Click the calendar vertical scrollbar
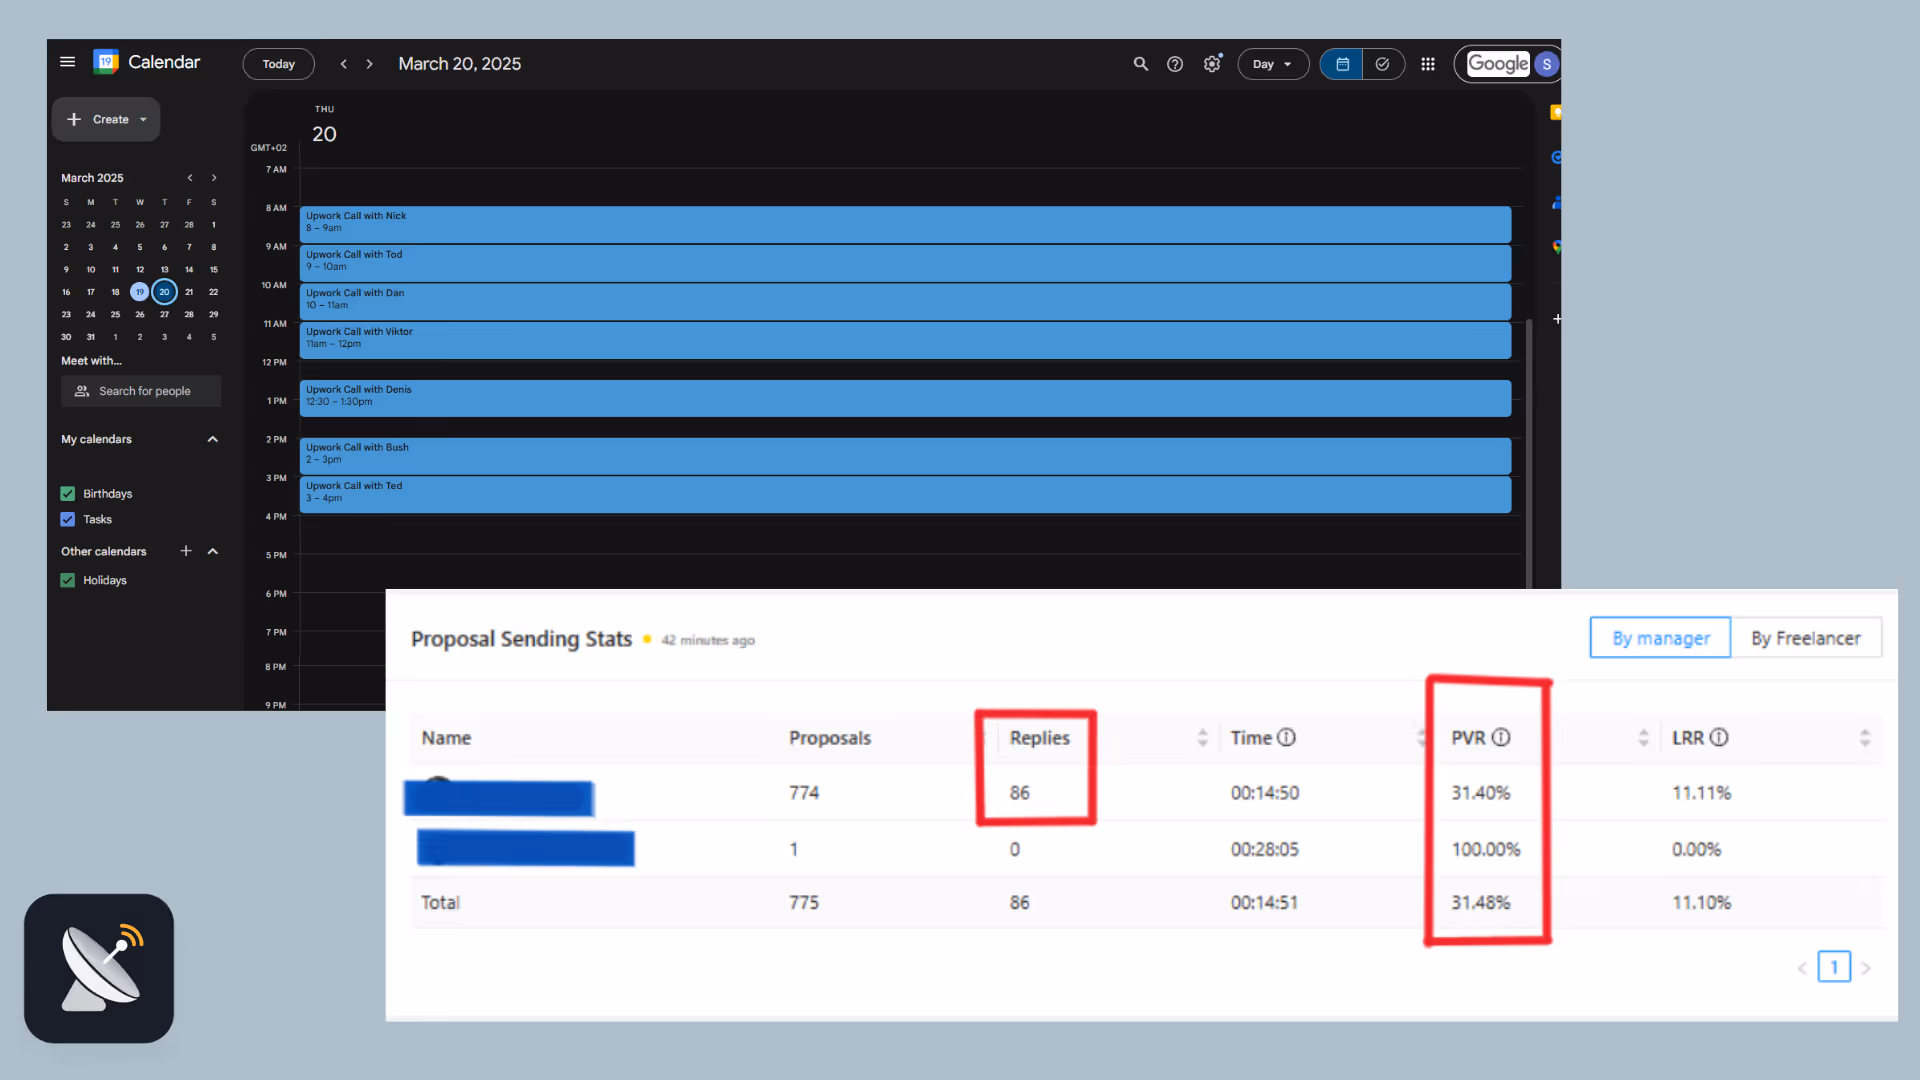The width and height of the screenshot is (1920, 1080). point(1529,455)
